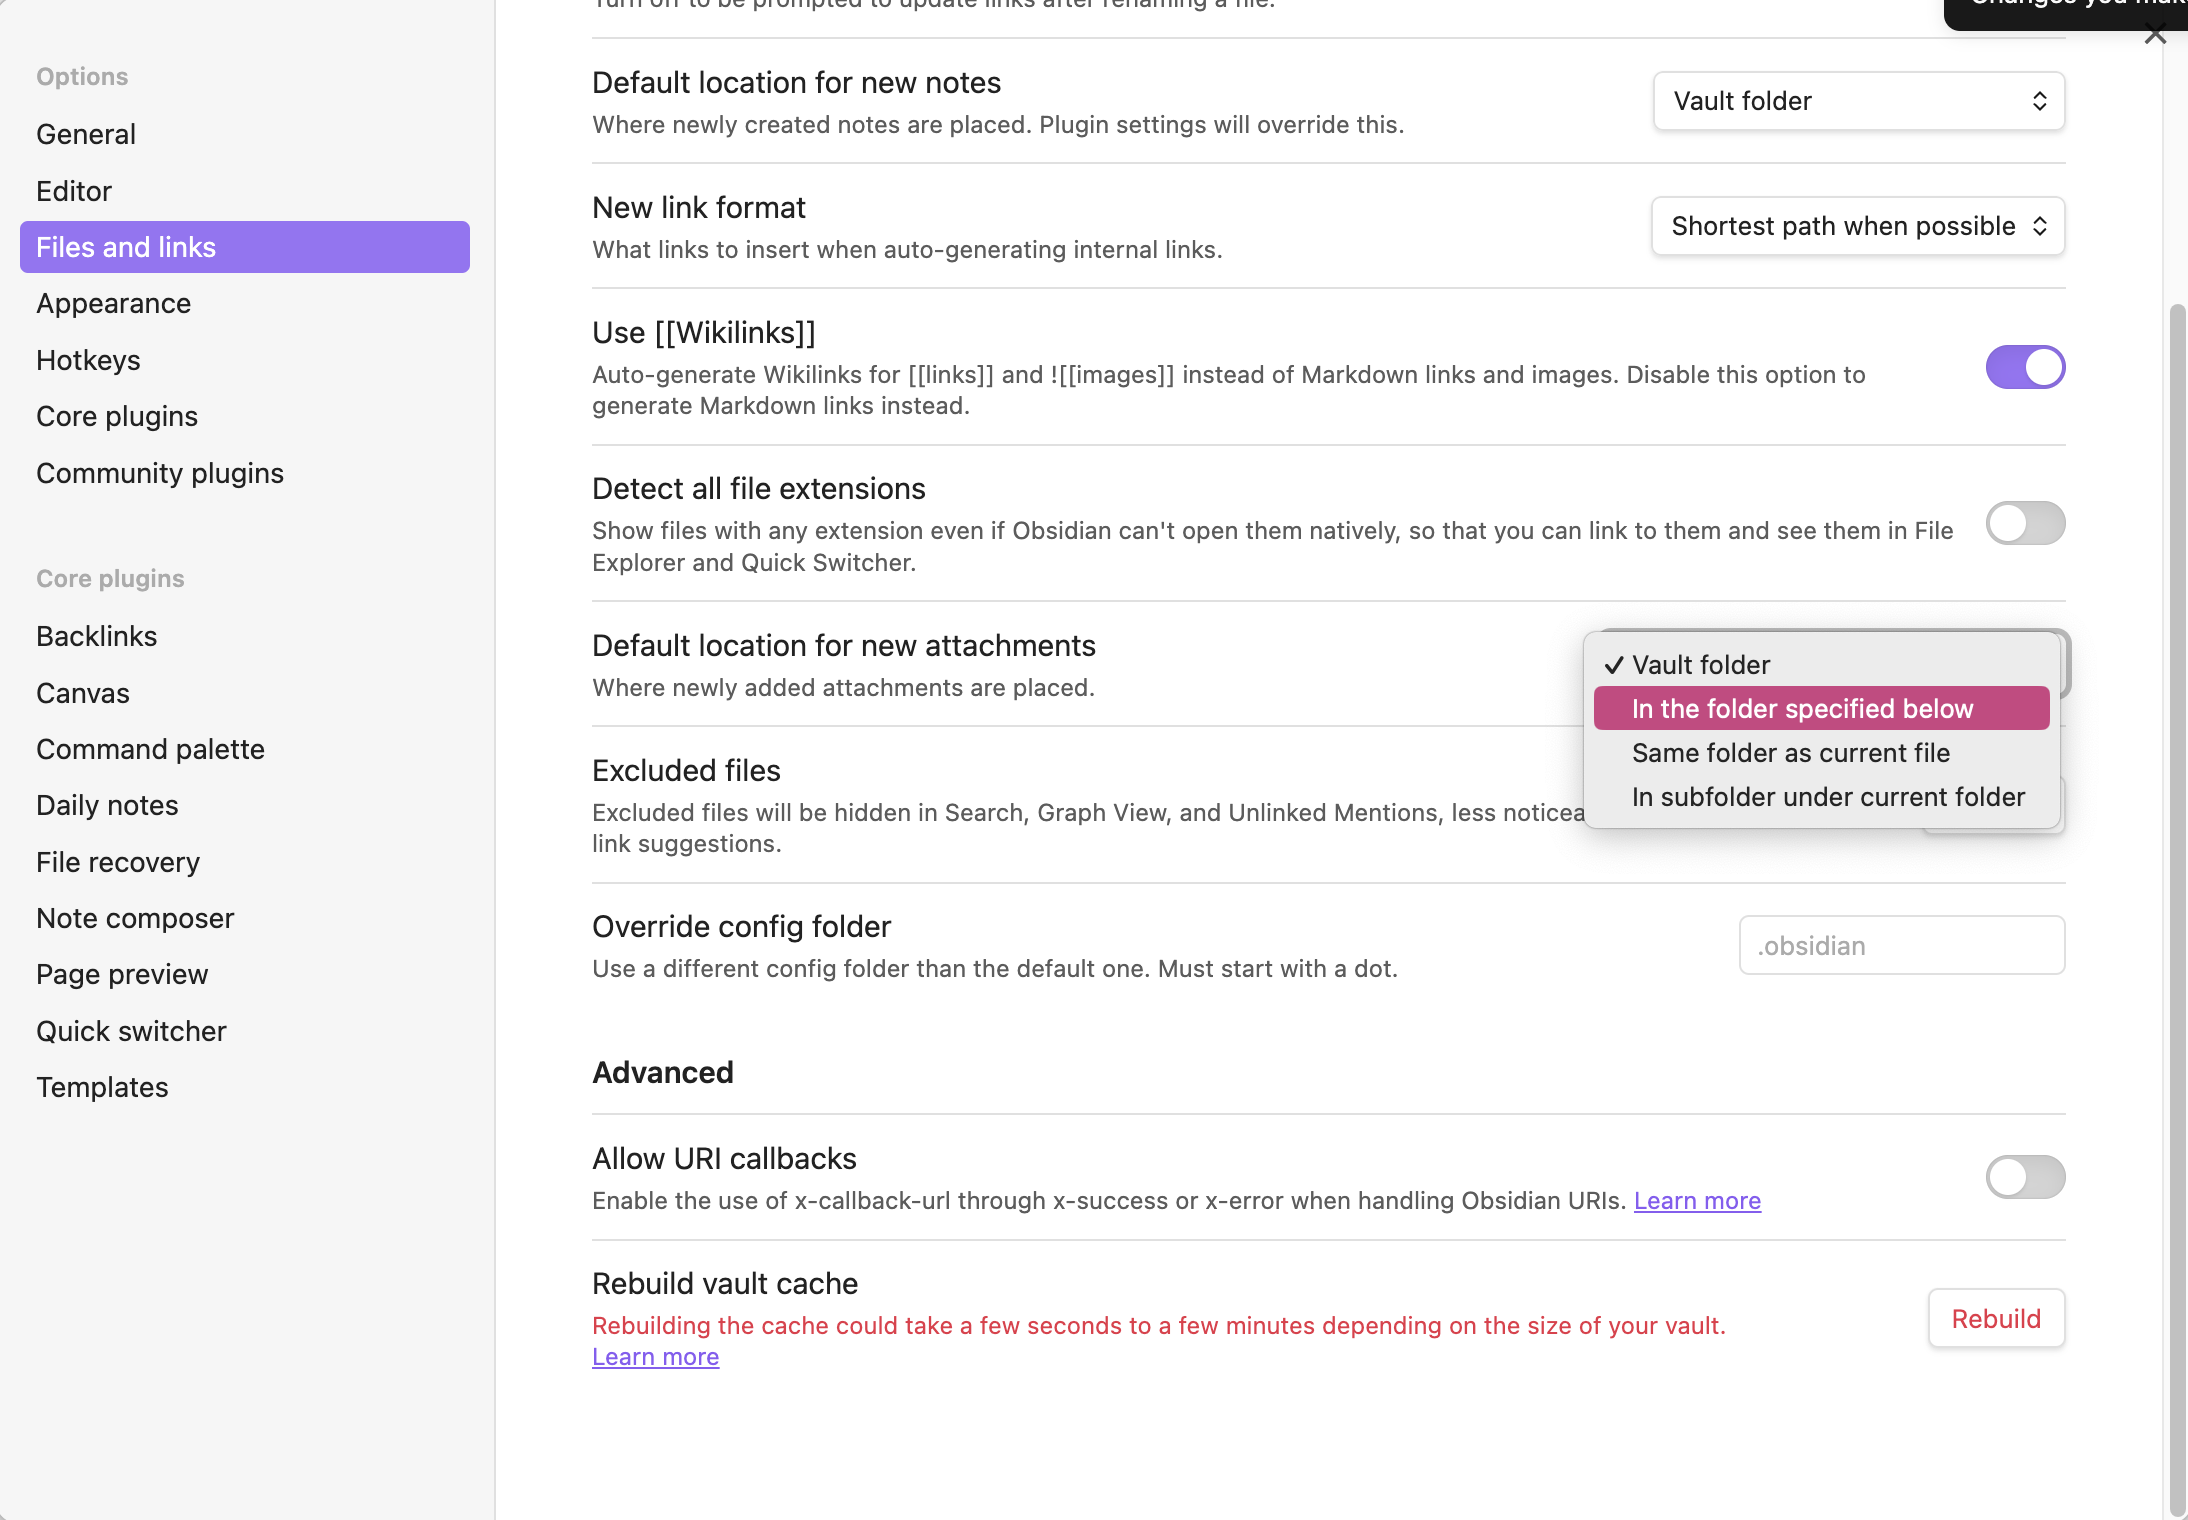The height and width of the screenshot is (1520, 2188).
Task: Open the Templates plugin settings
Action: (102, 1087)
